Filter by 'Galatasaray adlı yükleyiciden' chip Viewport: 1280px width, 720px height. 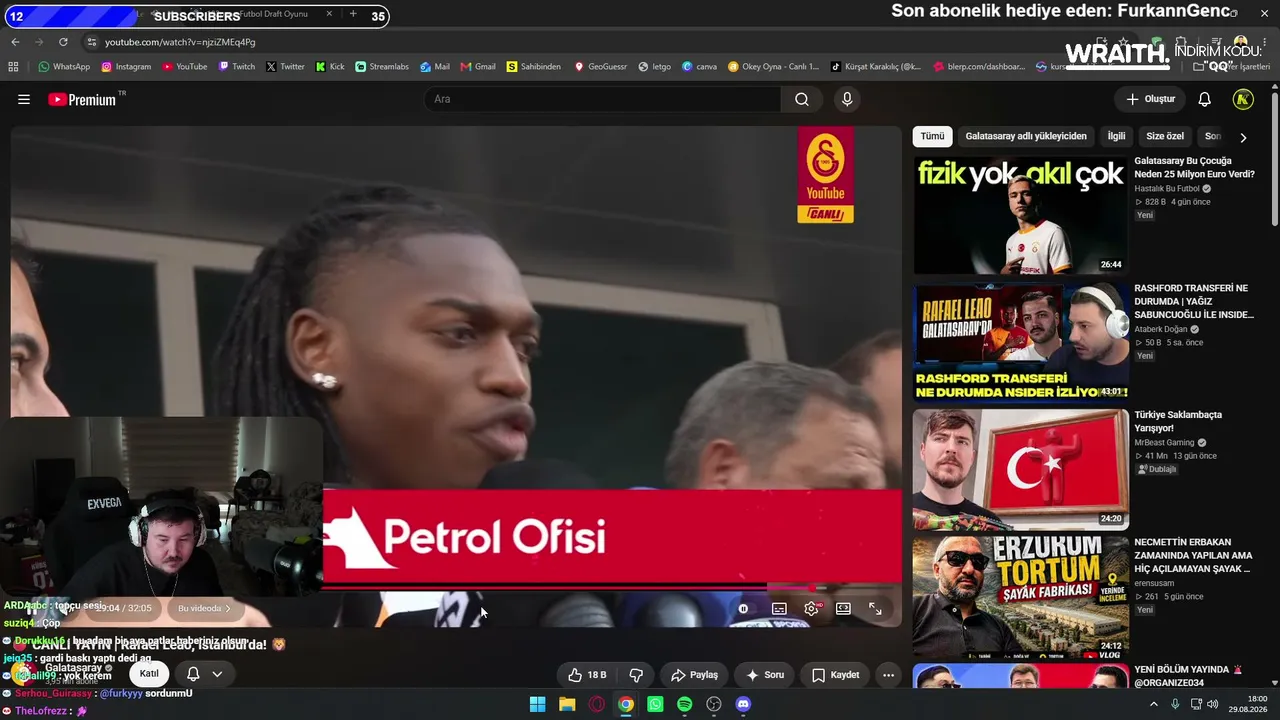coord(1026,137)
